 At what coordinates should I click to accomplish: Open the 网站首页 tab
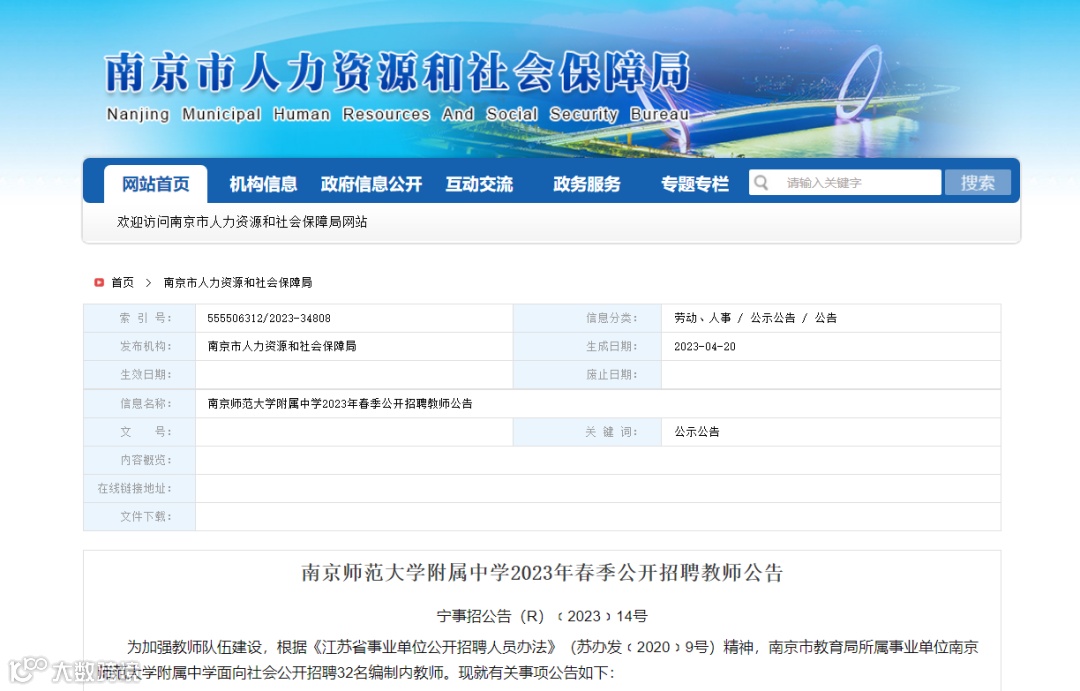click(x=156, y=184)
